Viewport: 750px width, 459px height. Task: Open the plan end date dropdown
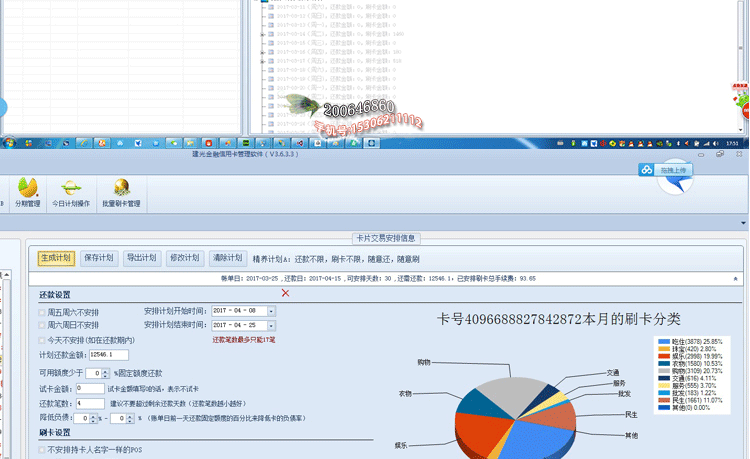pyautogui.click(x=270, y=325)
